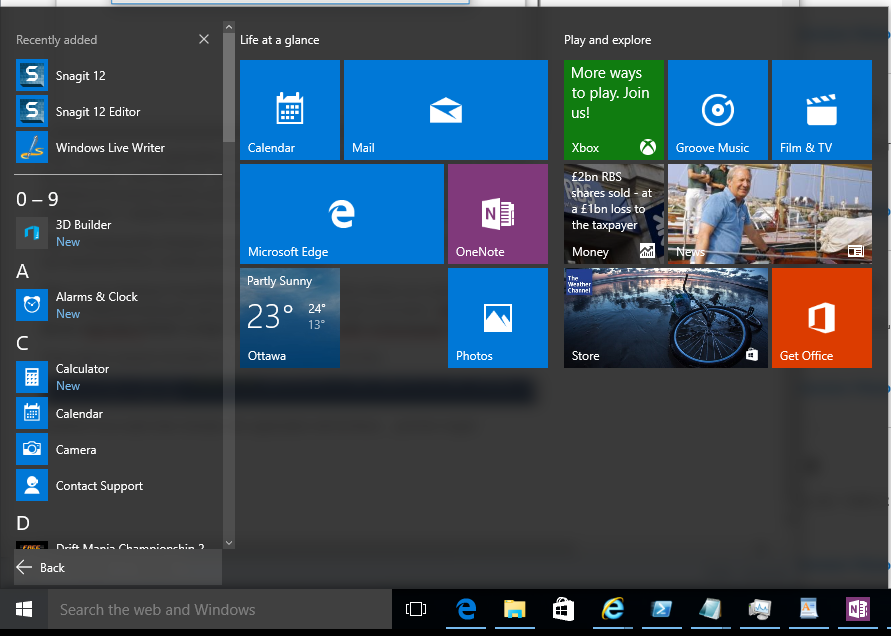Jump to letter index via 'C' header
Image resolution: width=891 pixels, height=636 pixels.
(22, 343)
